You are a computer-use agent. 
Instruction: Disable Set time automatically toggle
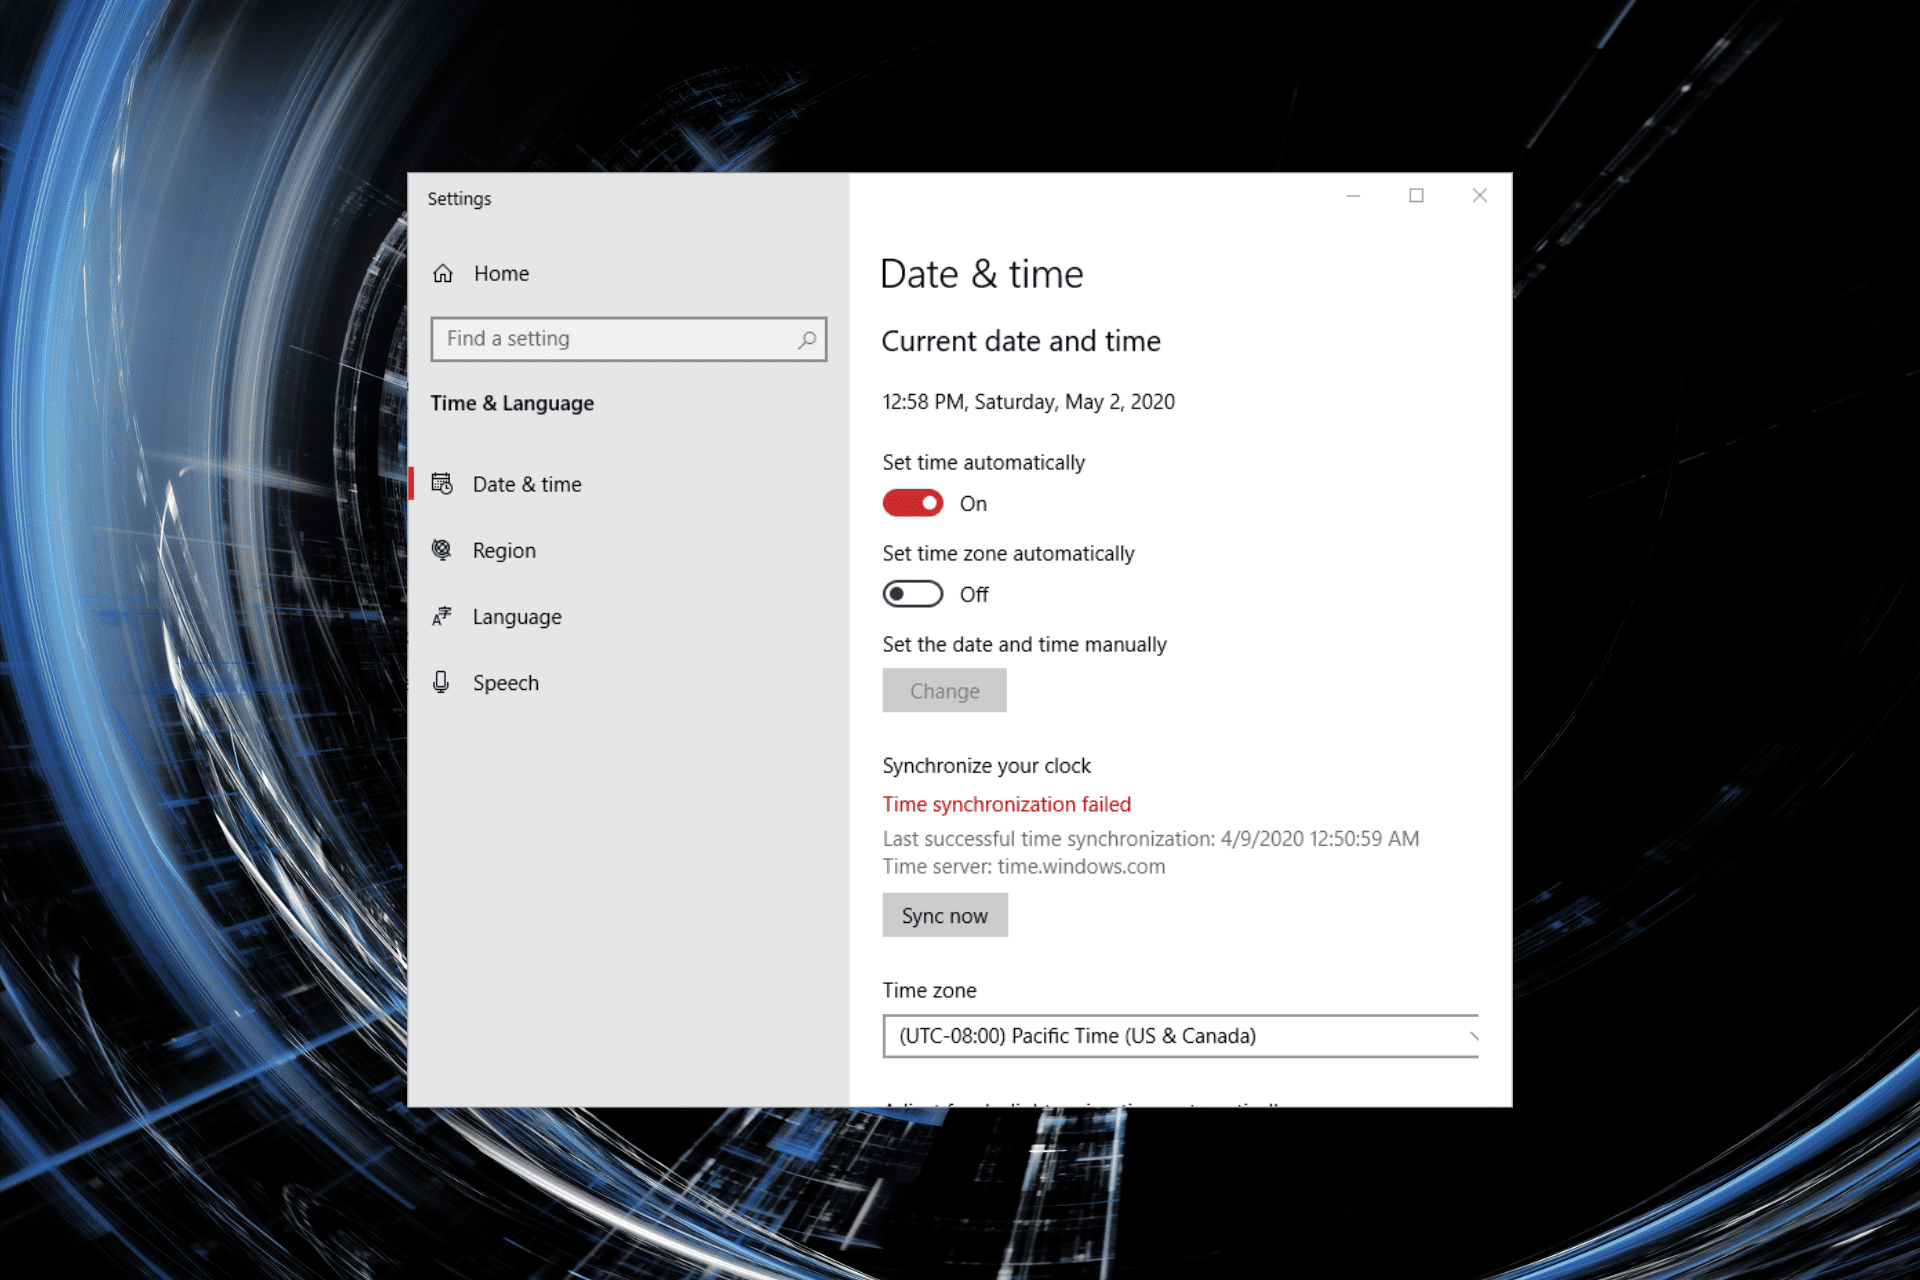pyautogui.click(x=912, y=503)
